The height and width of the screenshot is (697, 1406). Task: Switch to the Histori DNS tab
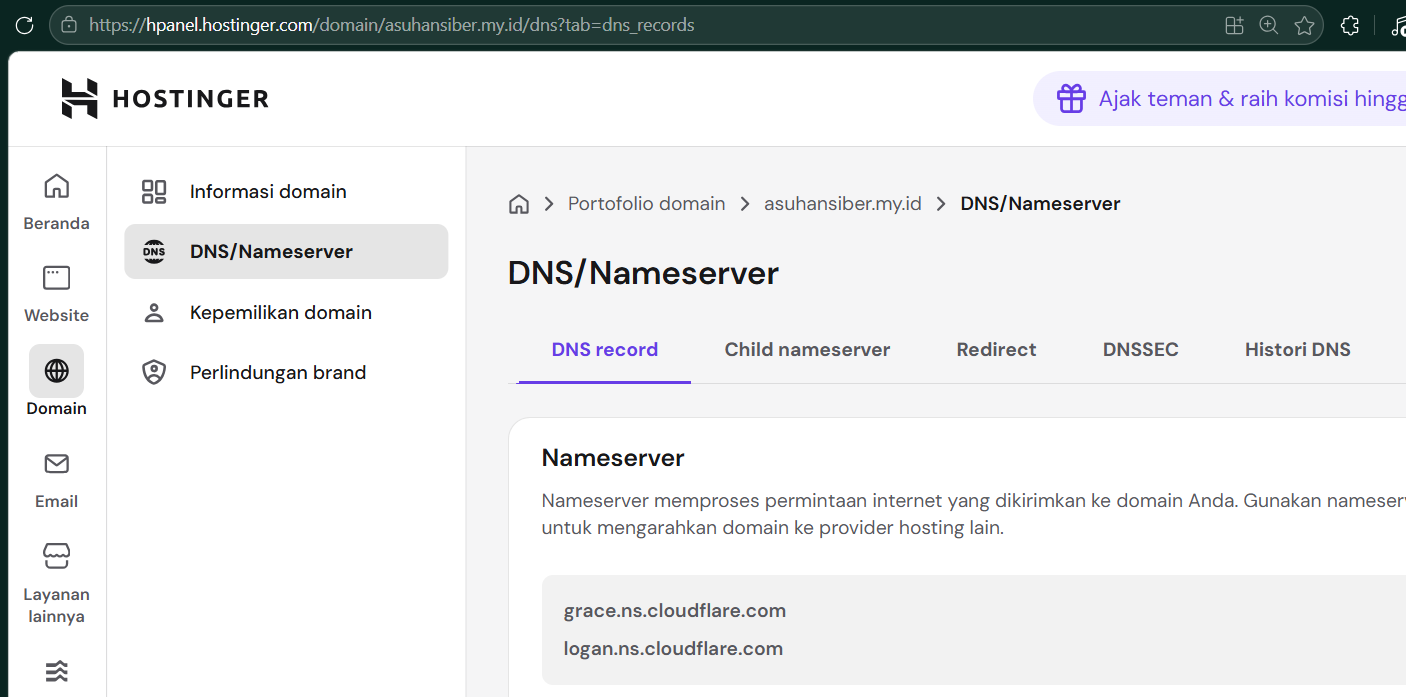coord(1297,350)
